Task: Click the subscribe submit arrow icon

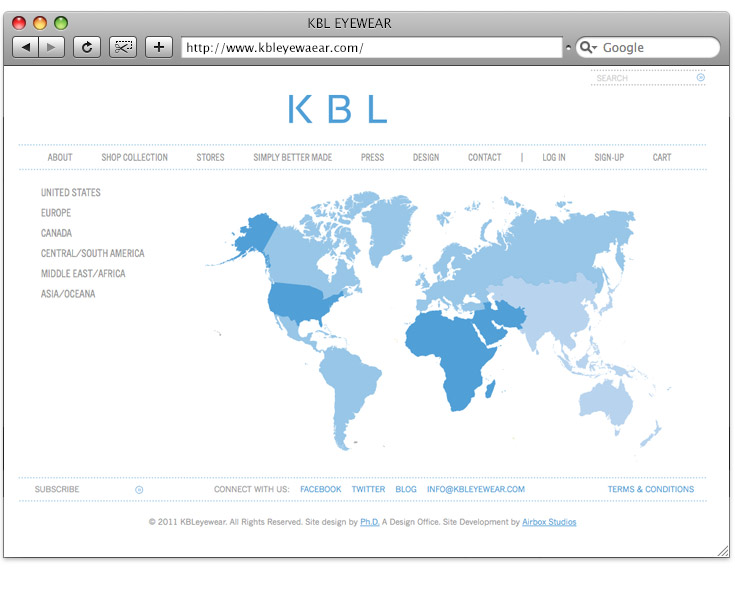Action: pos(139,490)
